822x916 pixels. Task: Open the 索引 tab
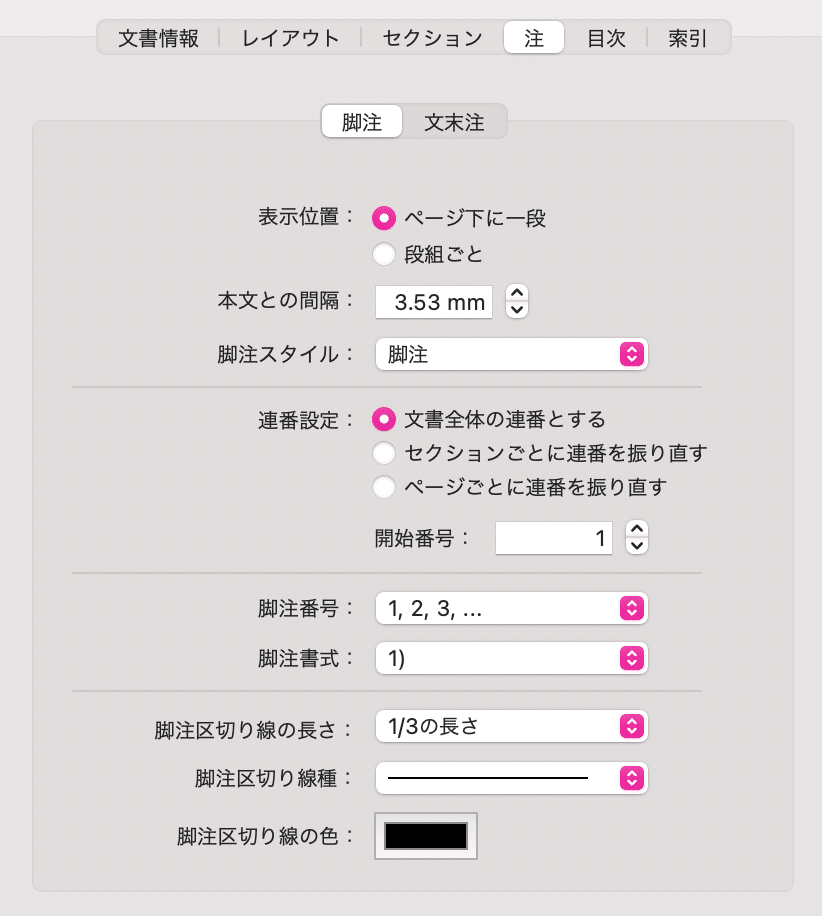point(686,37)
